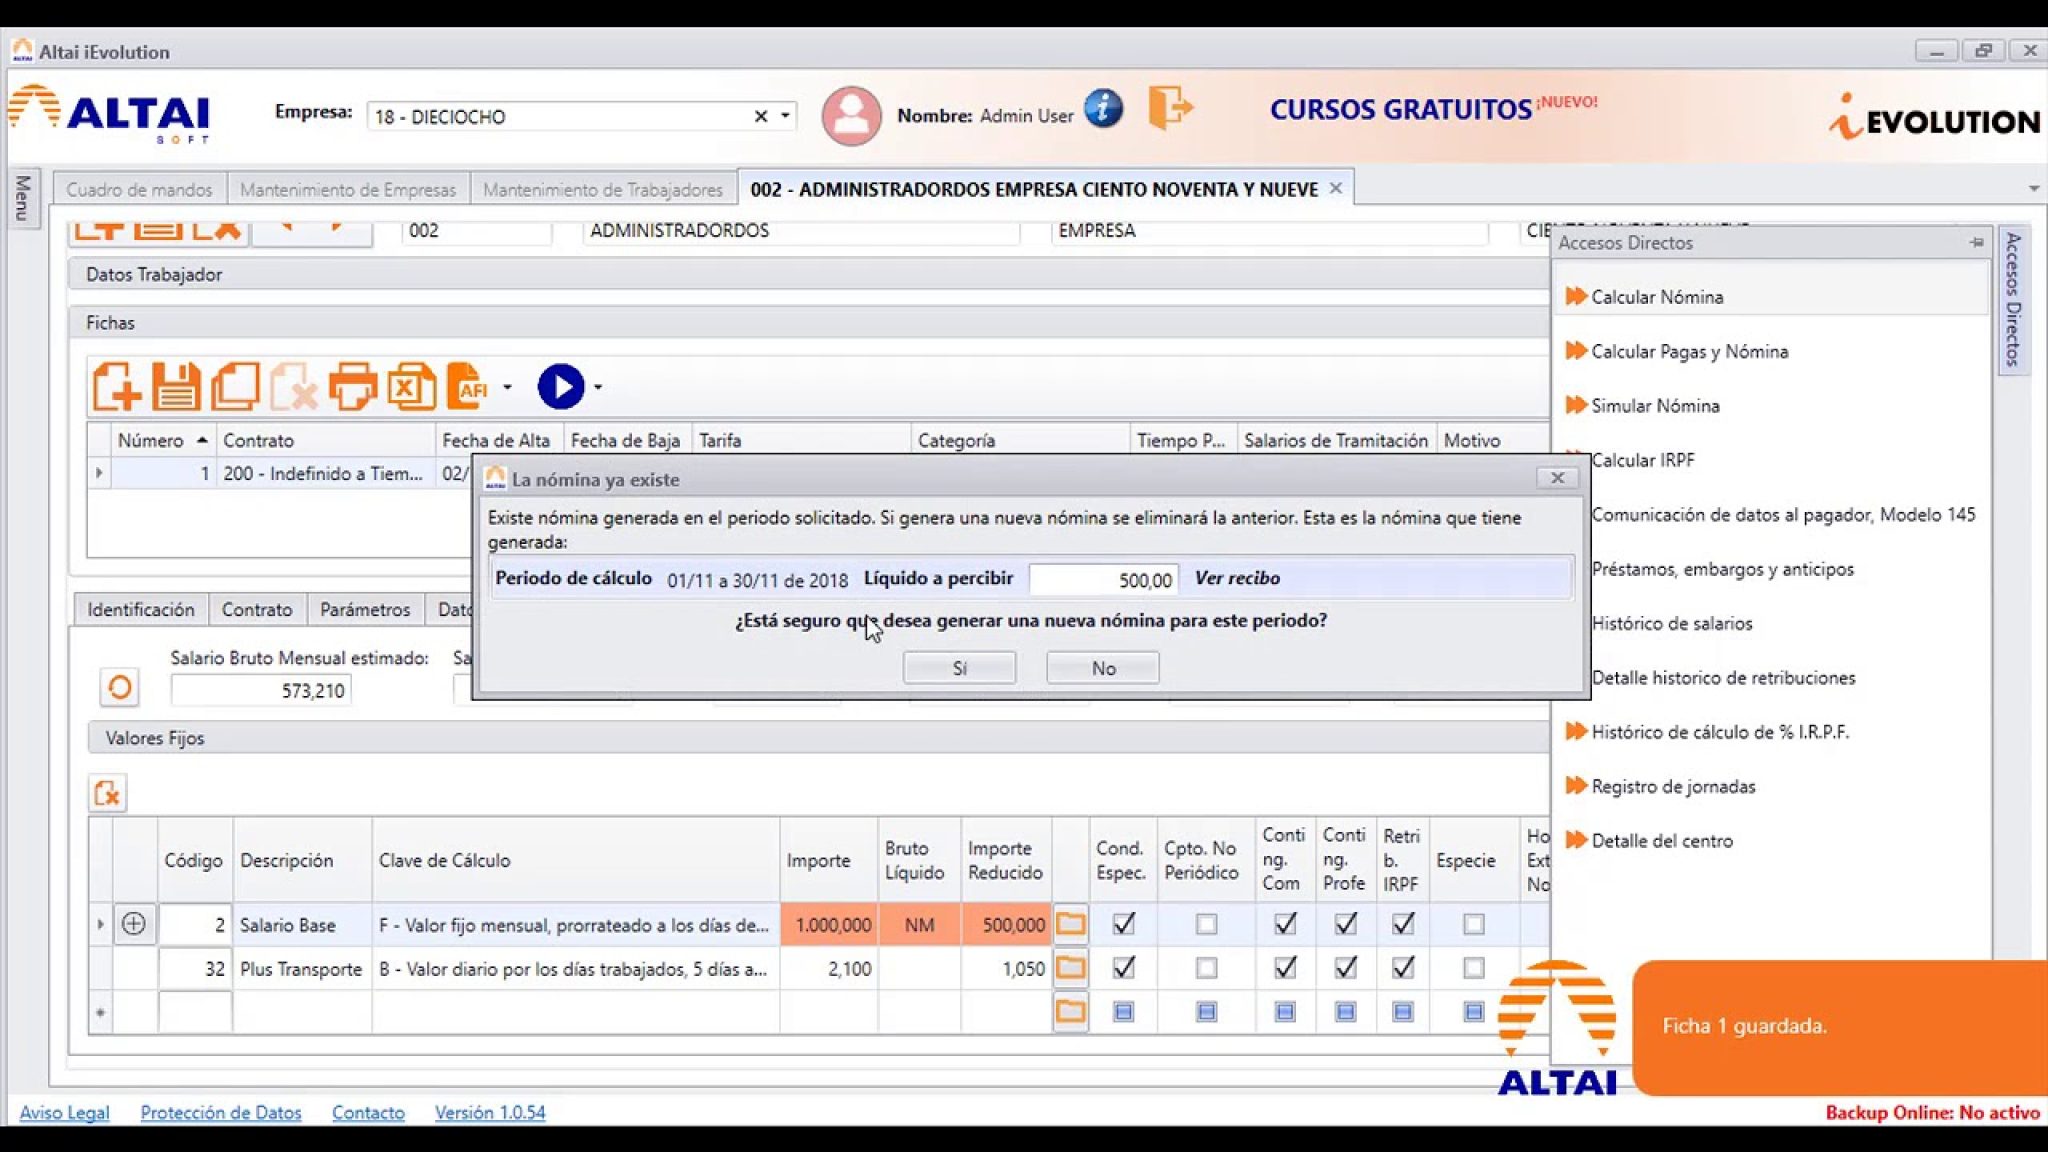Click the Salario Bruto Mensual estimado field
This screenshot has height=1152, width=2048.
point(261,690)
